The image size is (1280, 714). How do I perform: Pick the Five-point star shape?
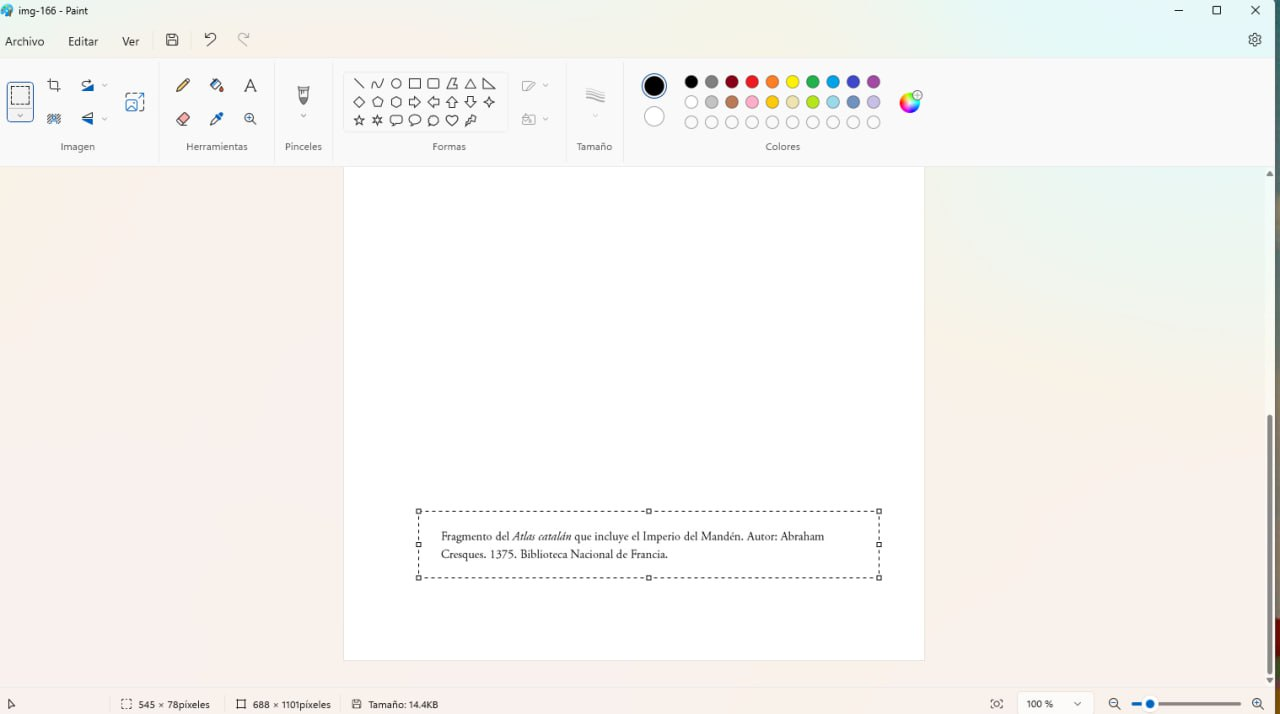(359, 120)
